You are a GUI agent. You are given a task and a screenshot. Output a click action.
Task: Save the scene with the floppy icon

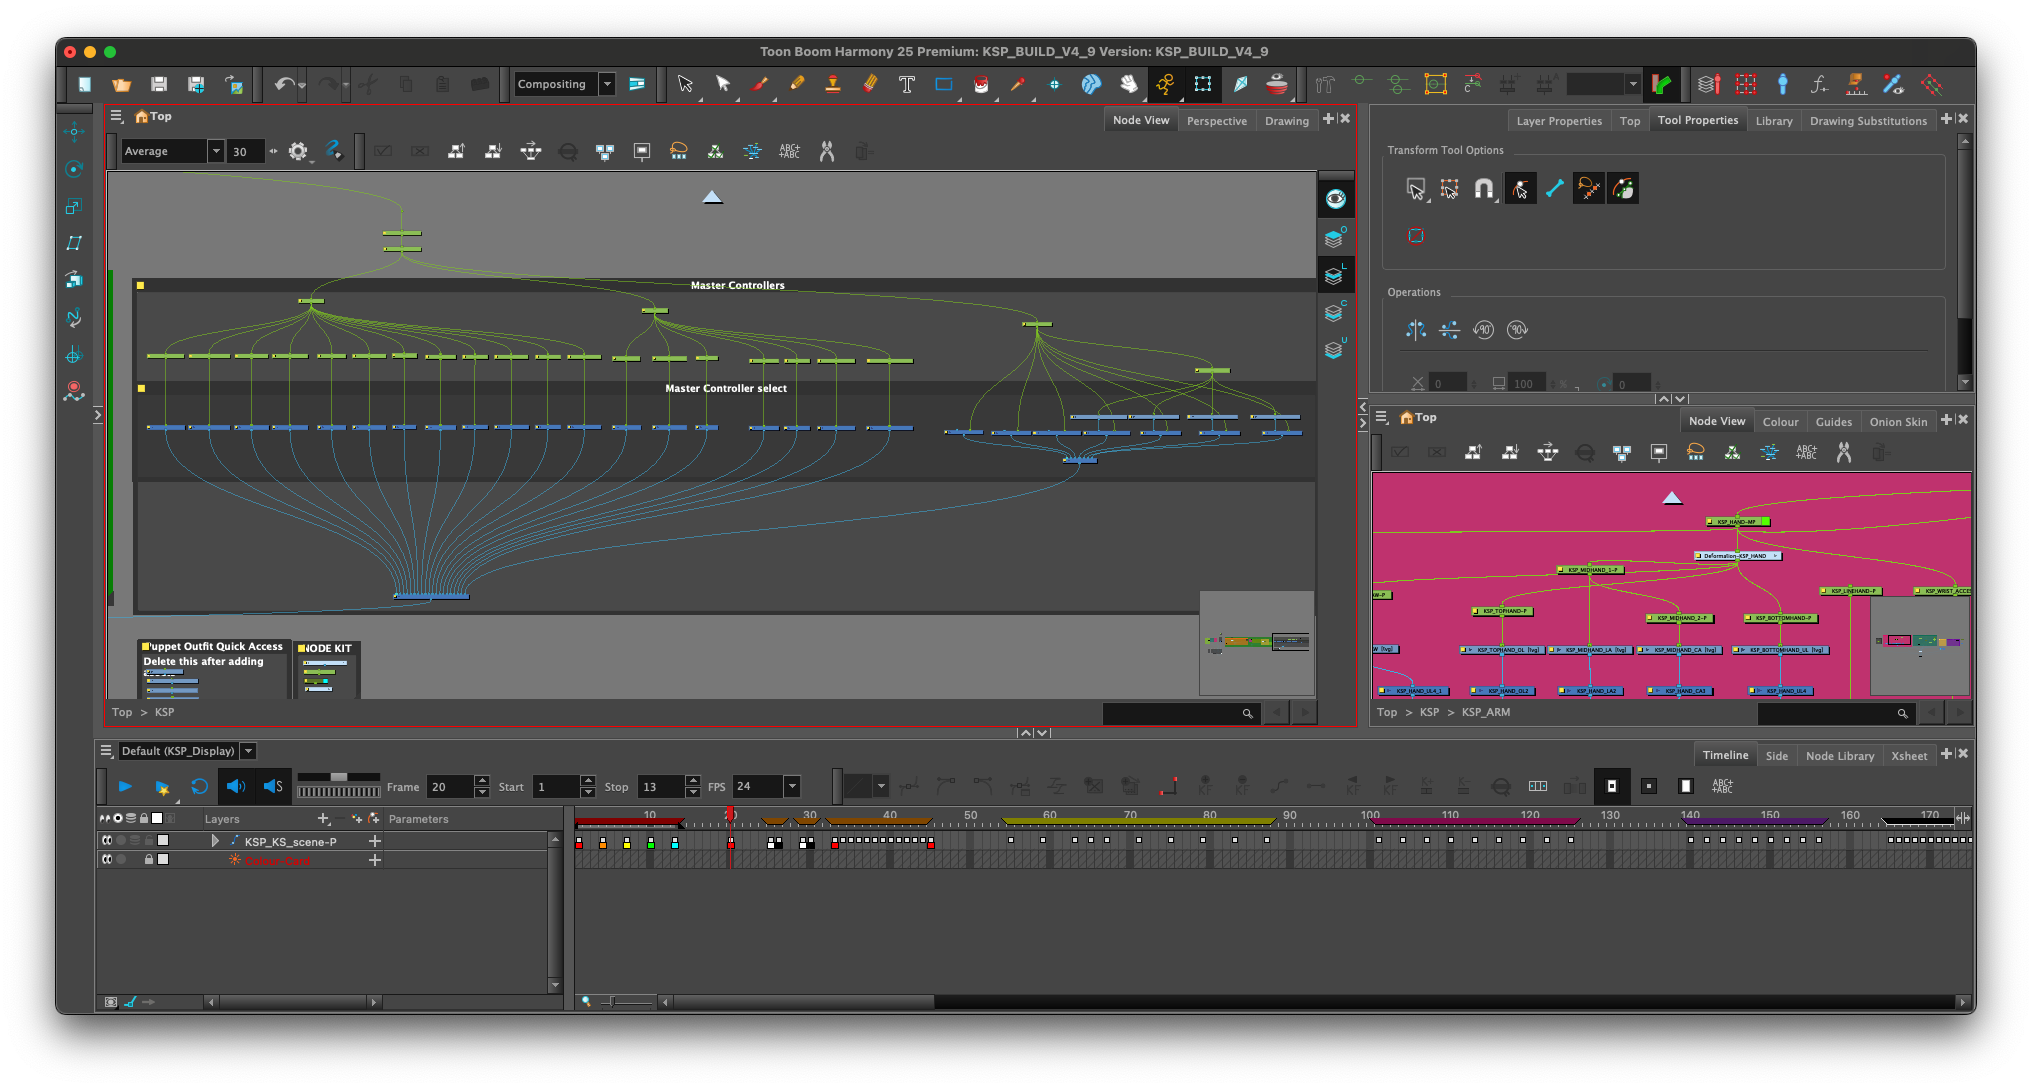coord(159,85)
